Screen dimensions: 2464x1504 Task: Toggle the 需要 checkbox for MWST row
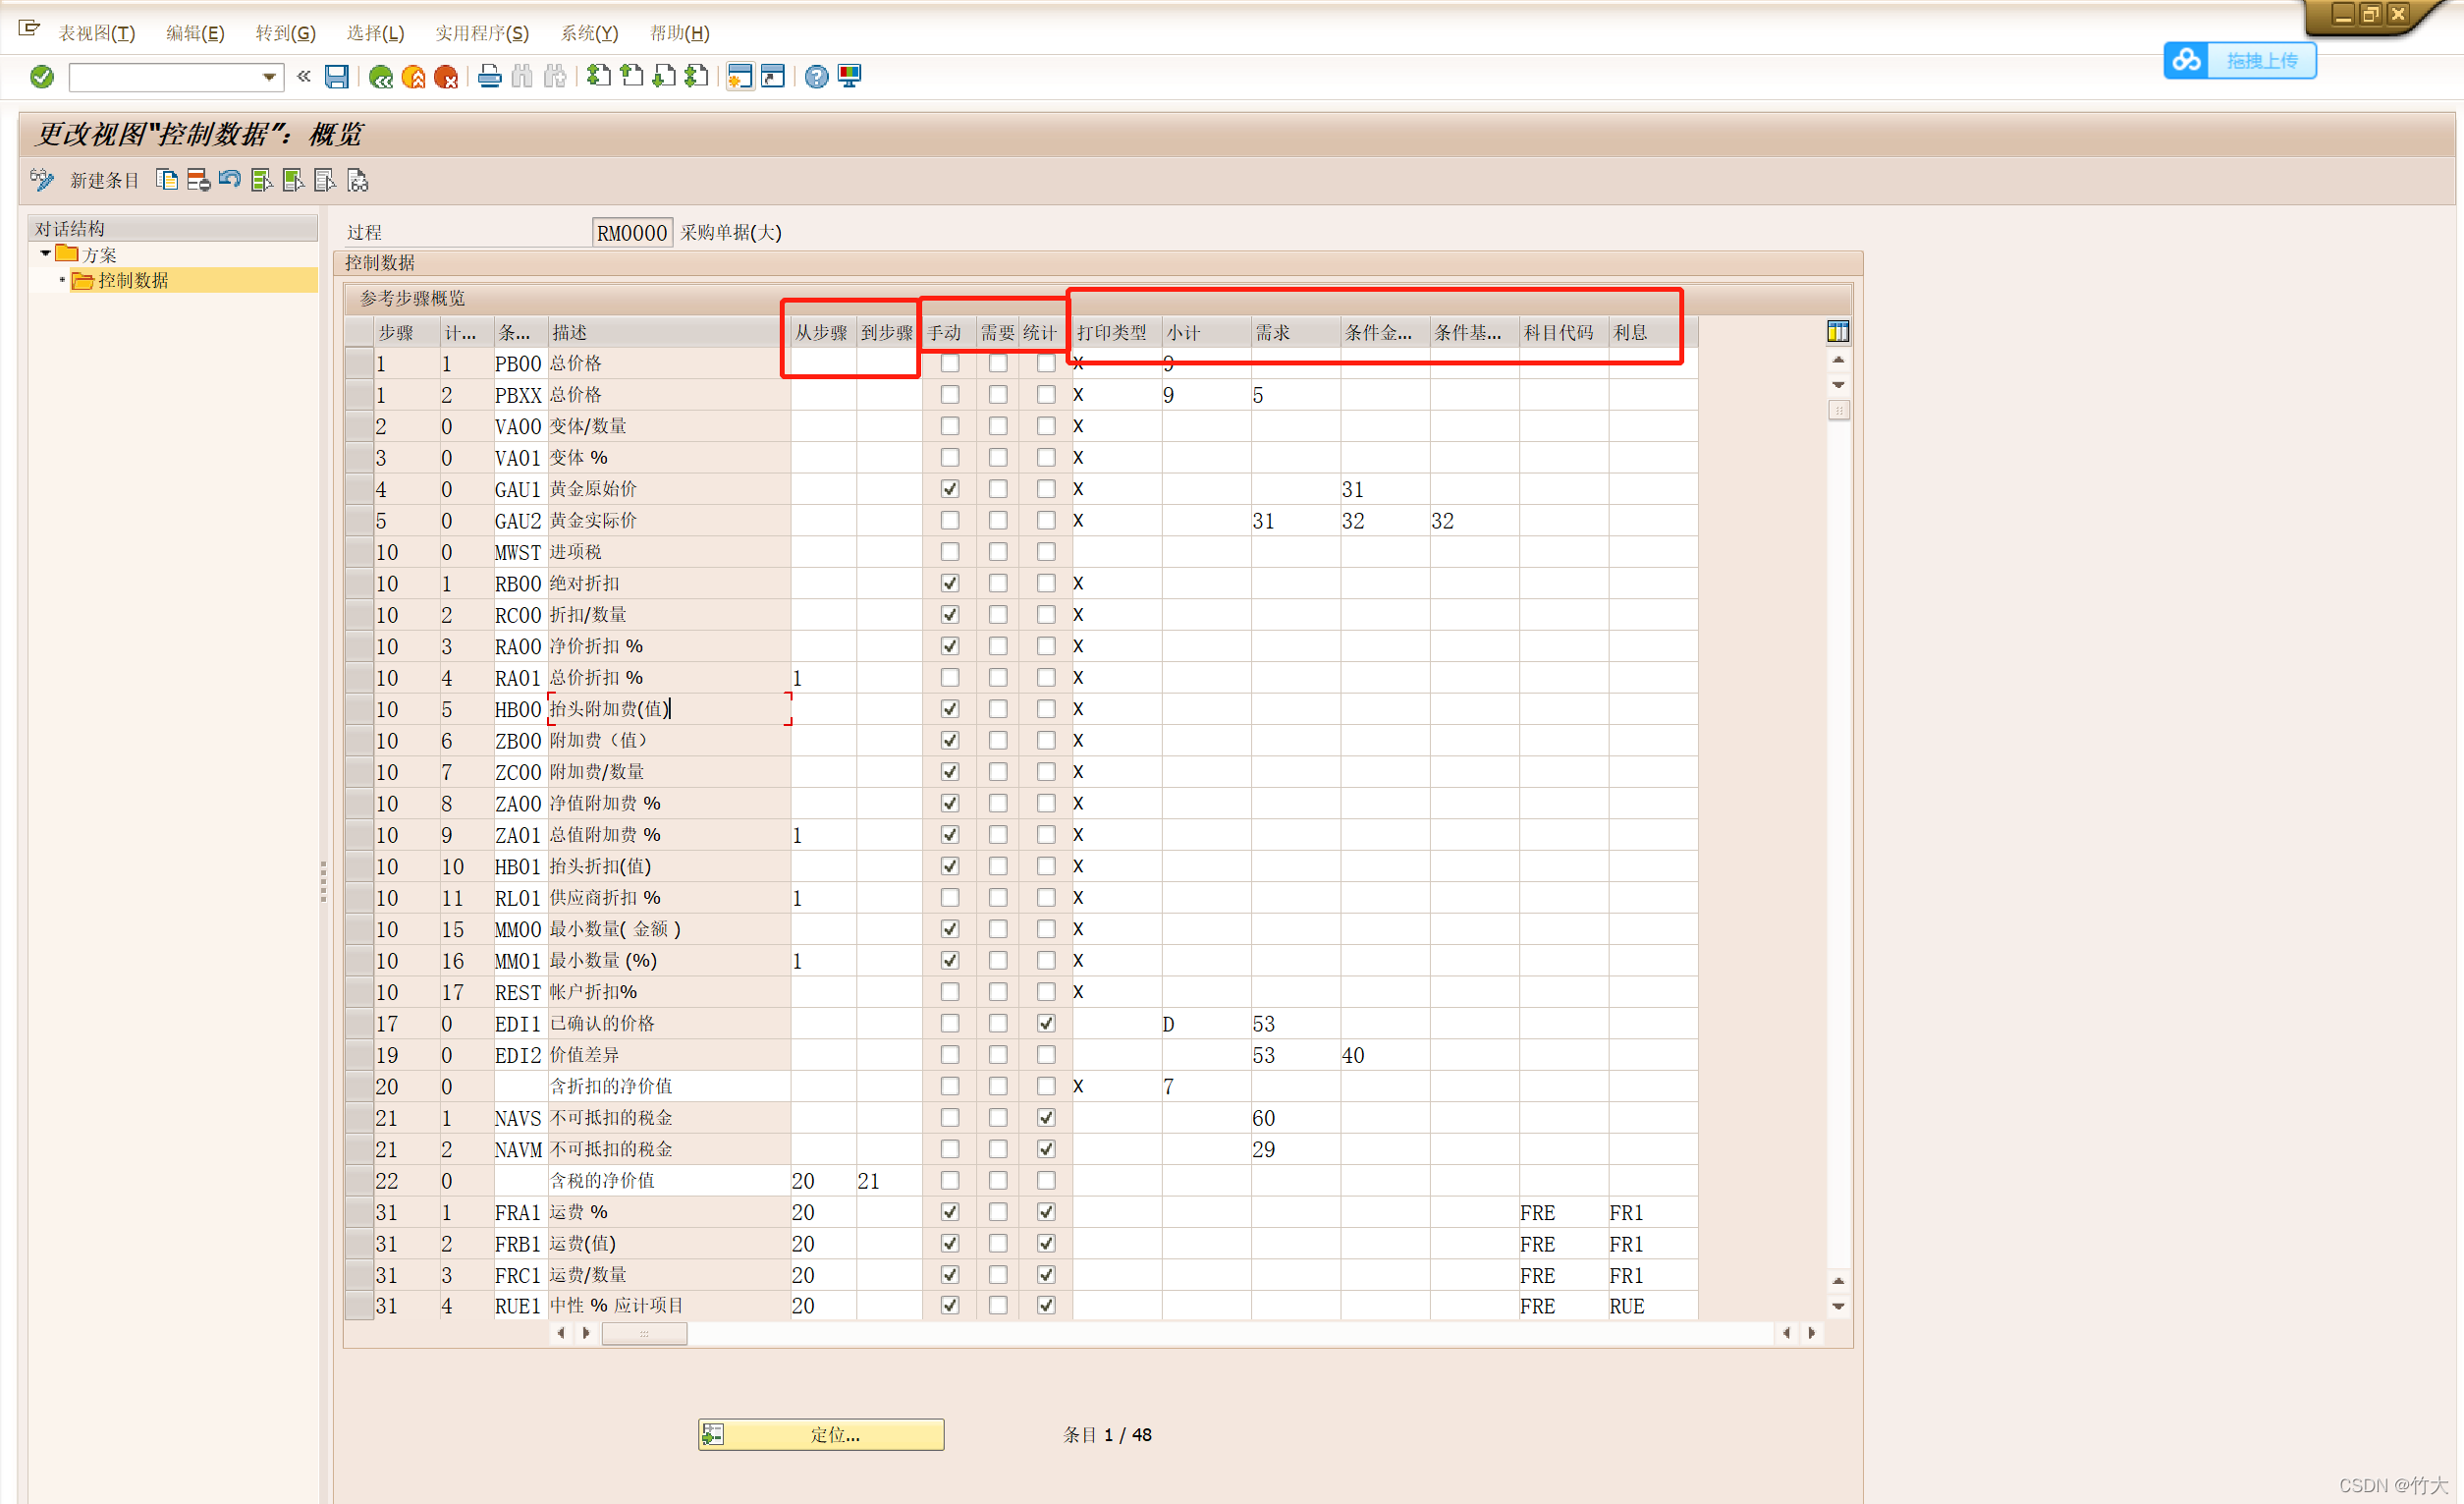click(997, 552)
